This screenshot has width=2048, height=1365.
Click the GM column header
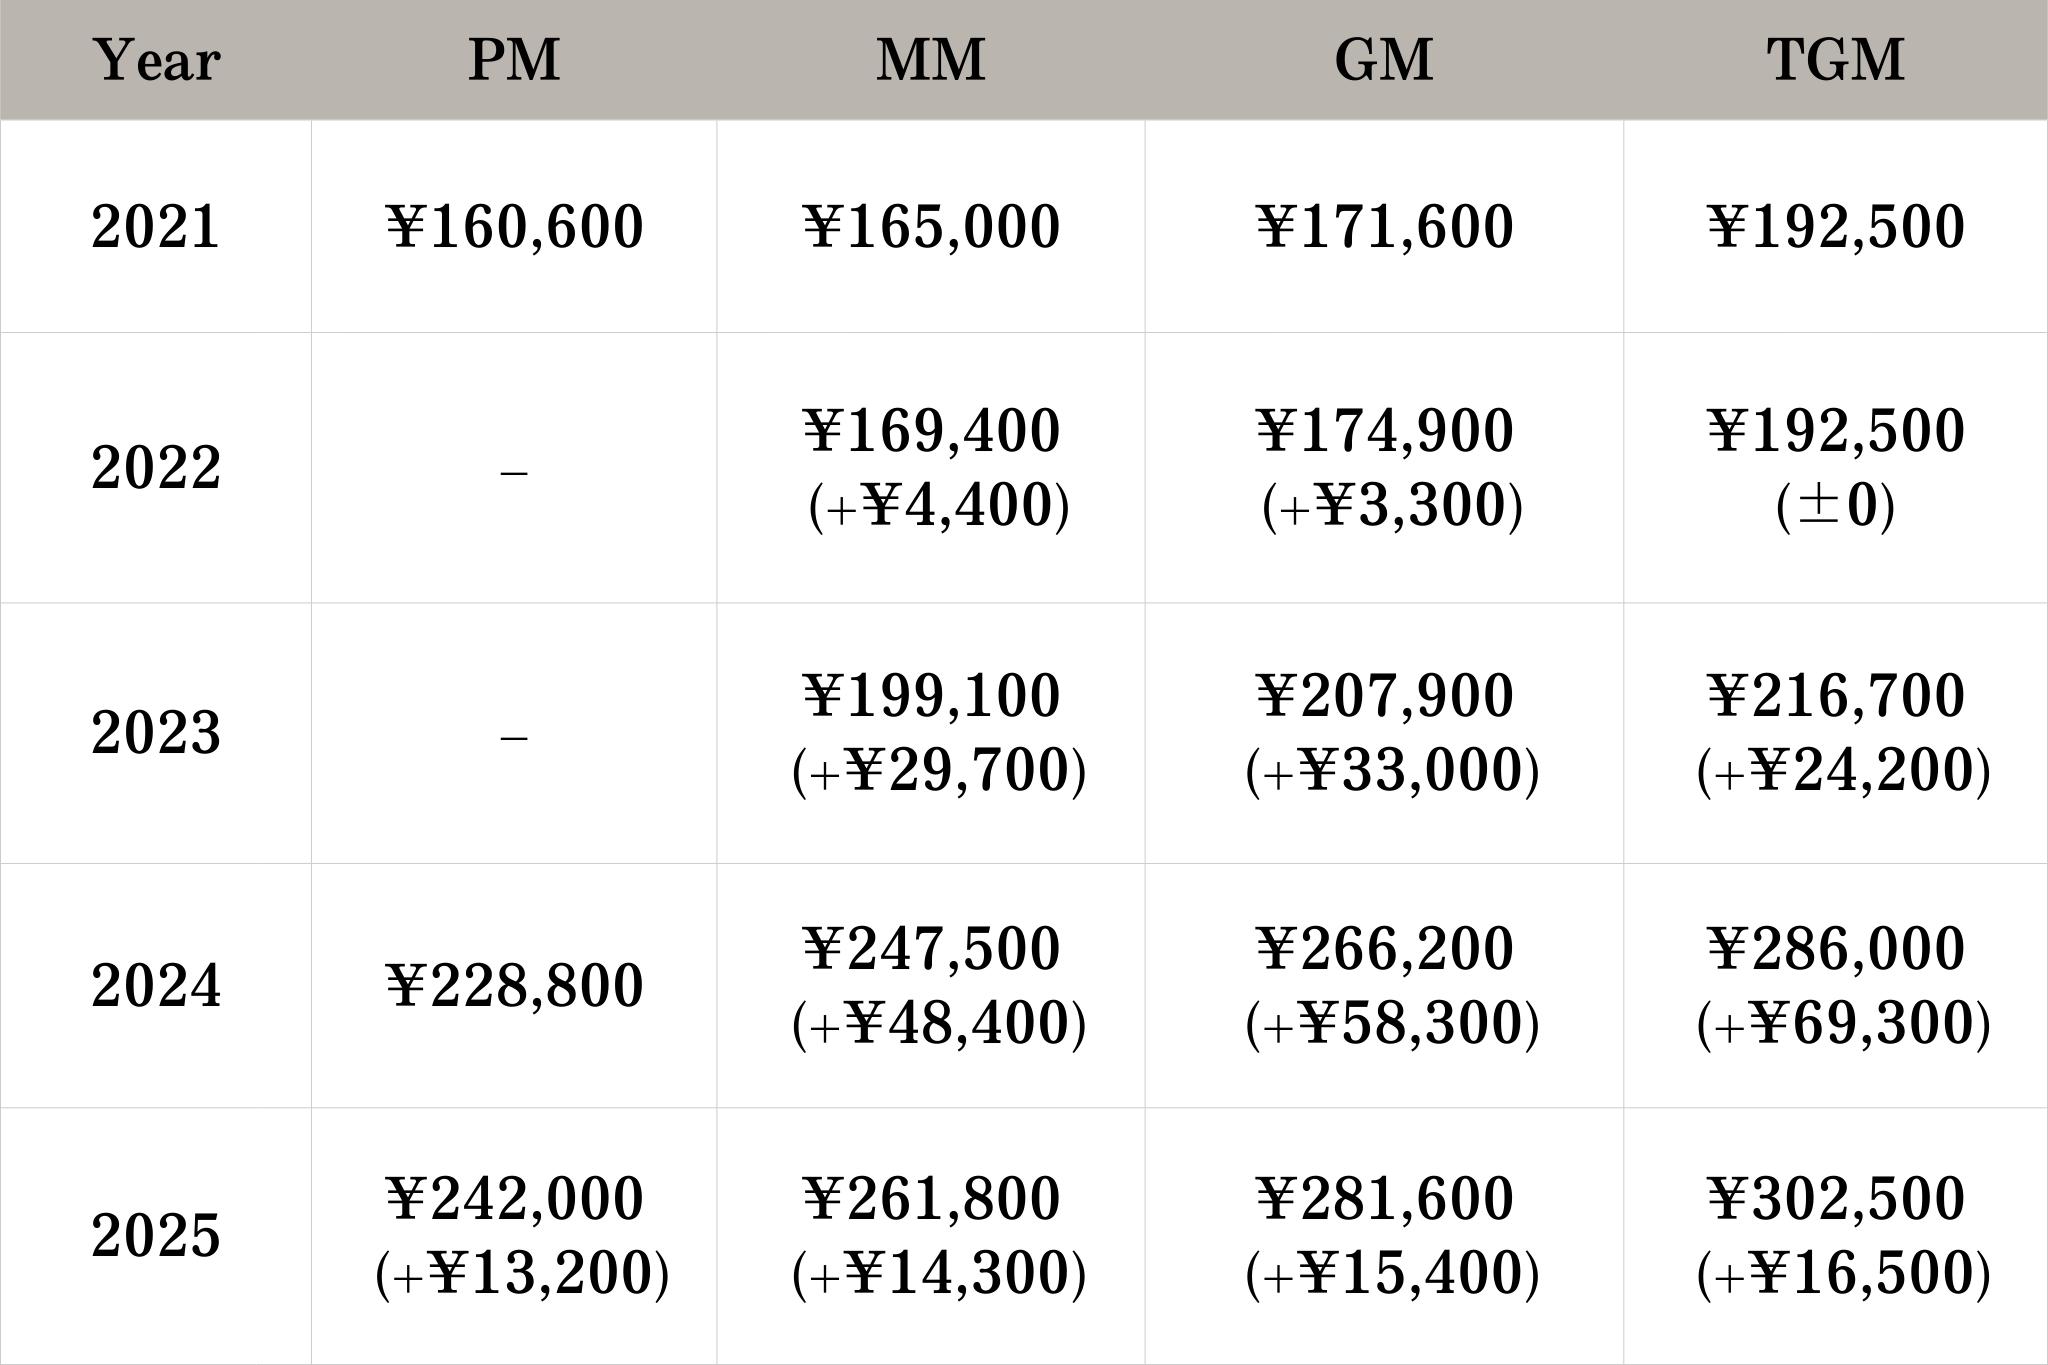tap(1384, 60)
